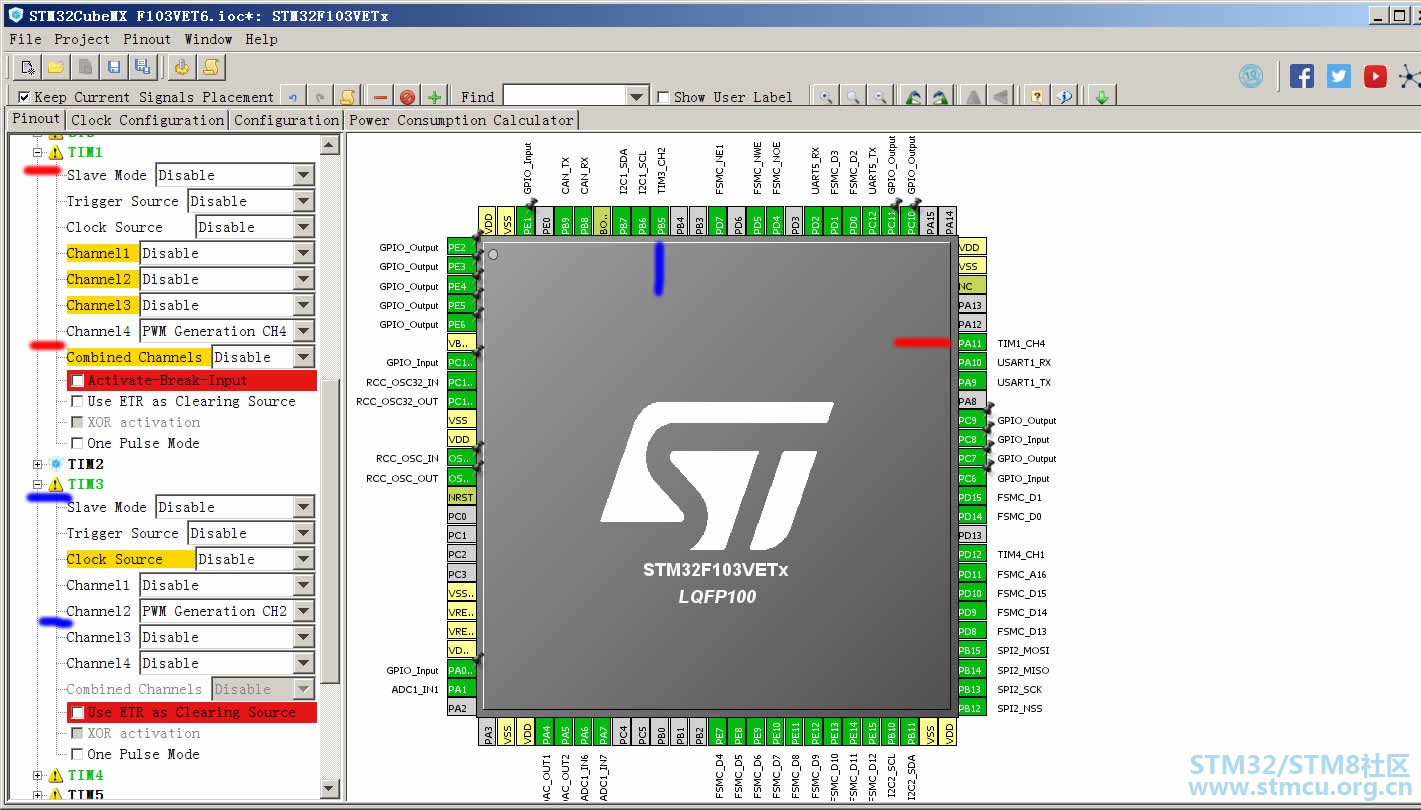Open the File menu

(25, 39)
